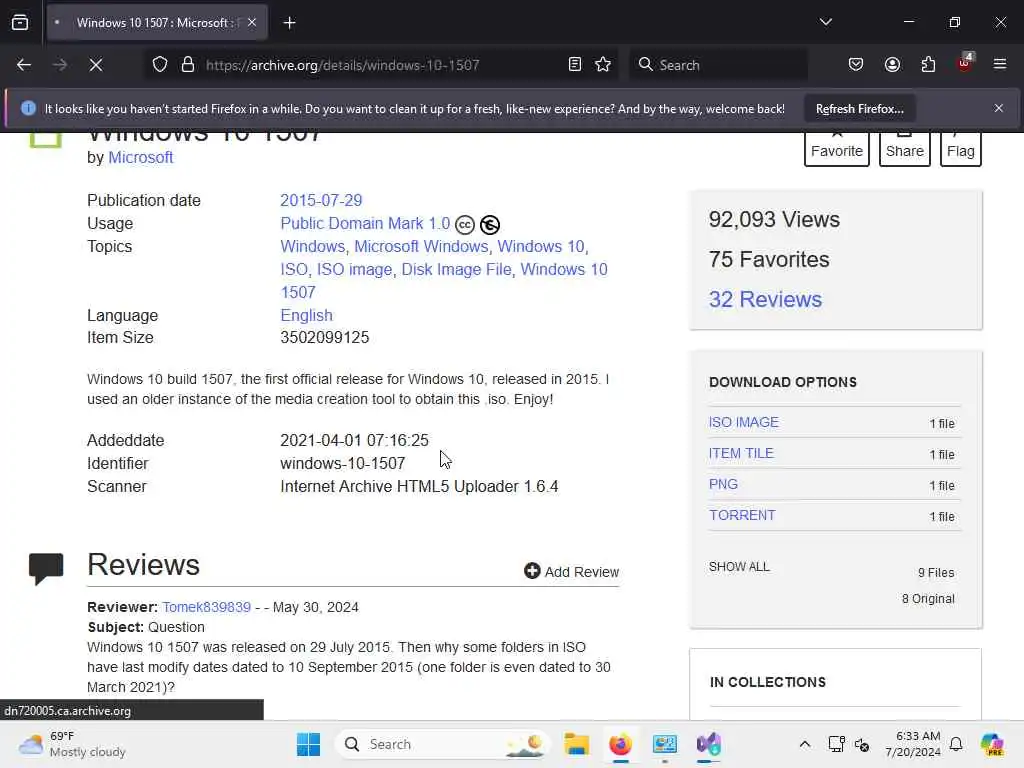1024x768 pixels.
Task: Click the Firefox Search box
Action: coord(718,65)
